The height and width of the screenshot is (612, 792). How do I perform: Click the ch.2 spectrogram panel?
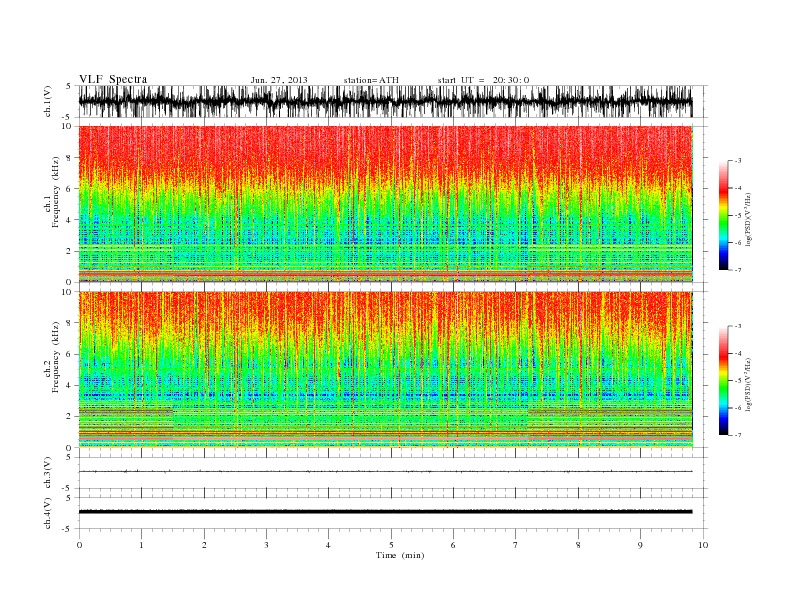pyautogui.click(x=386, y=370)
